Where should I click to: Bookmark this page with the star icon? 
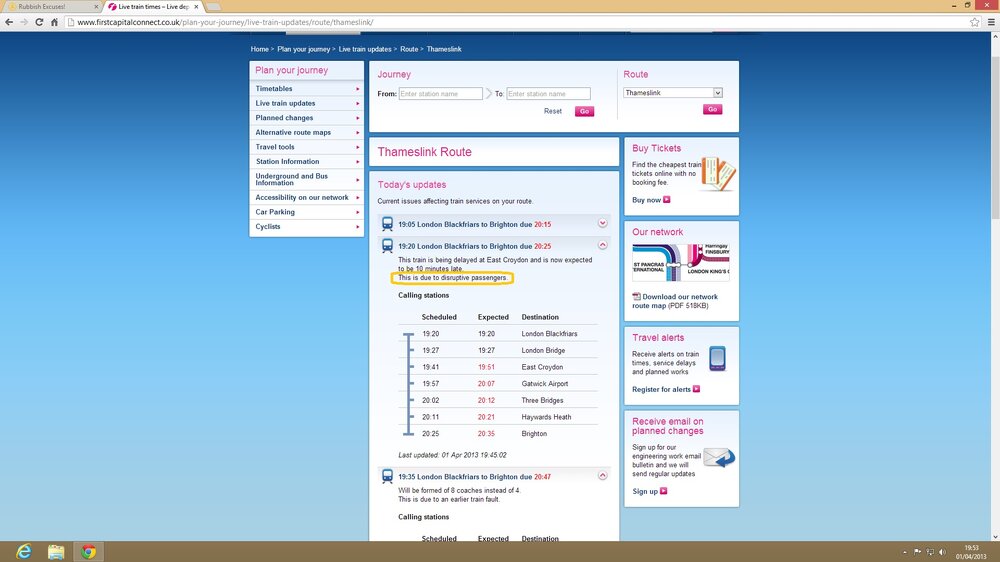click(x=974, y=22)
